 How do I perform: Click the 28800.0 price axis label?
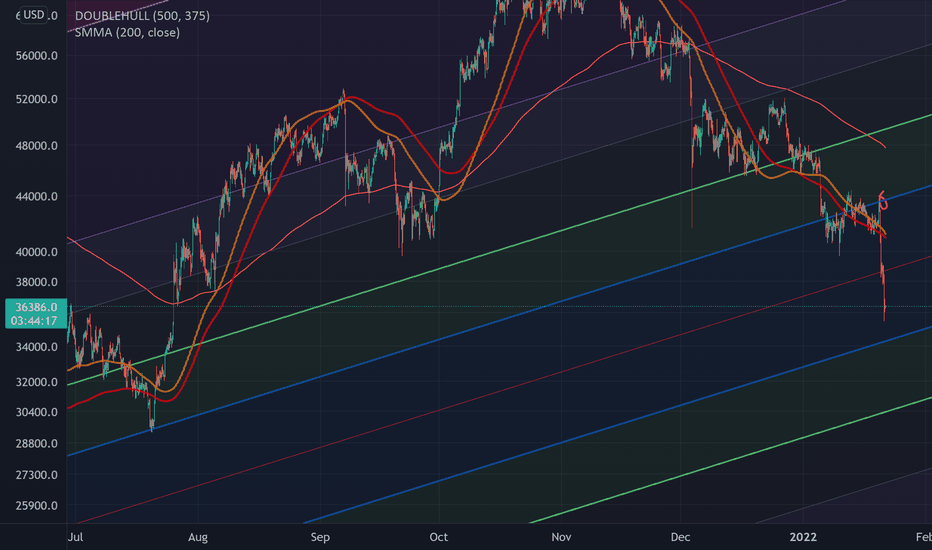[x=37, y=444]
